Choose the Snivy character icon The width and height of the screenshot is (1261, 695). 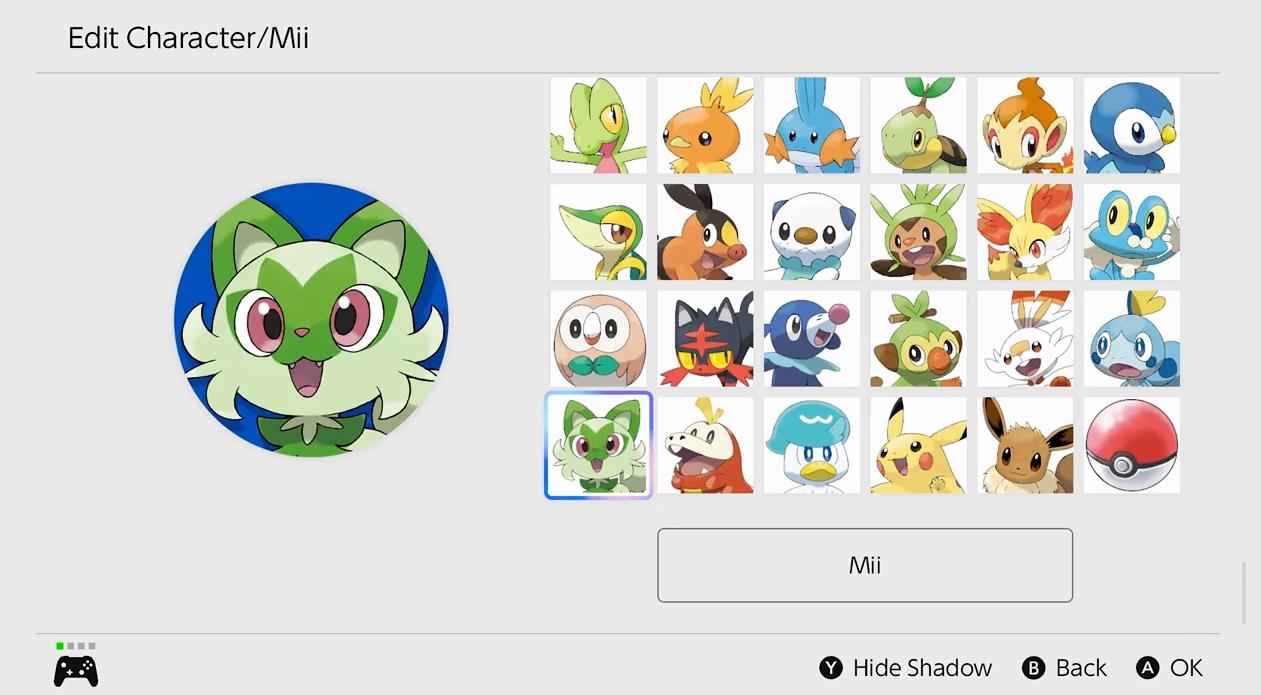[x=598, y=232]
